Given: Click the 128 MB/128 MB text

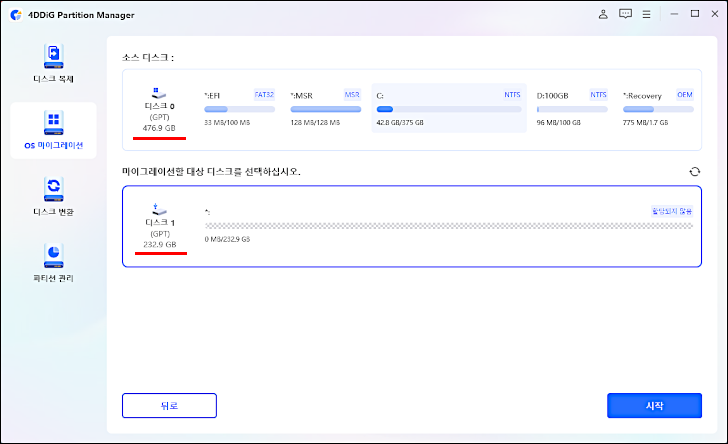Looking at the screenshot, I should [315, 123].
